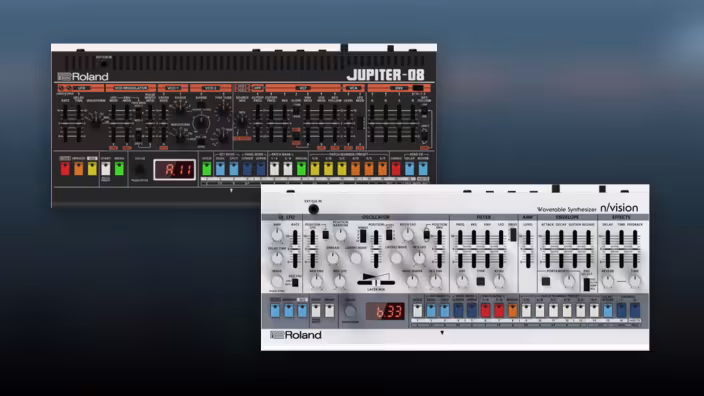
Task: Click the Roland logo on Jupiter-08
Action: [x=83, y=76]
